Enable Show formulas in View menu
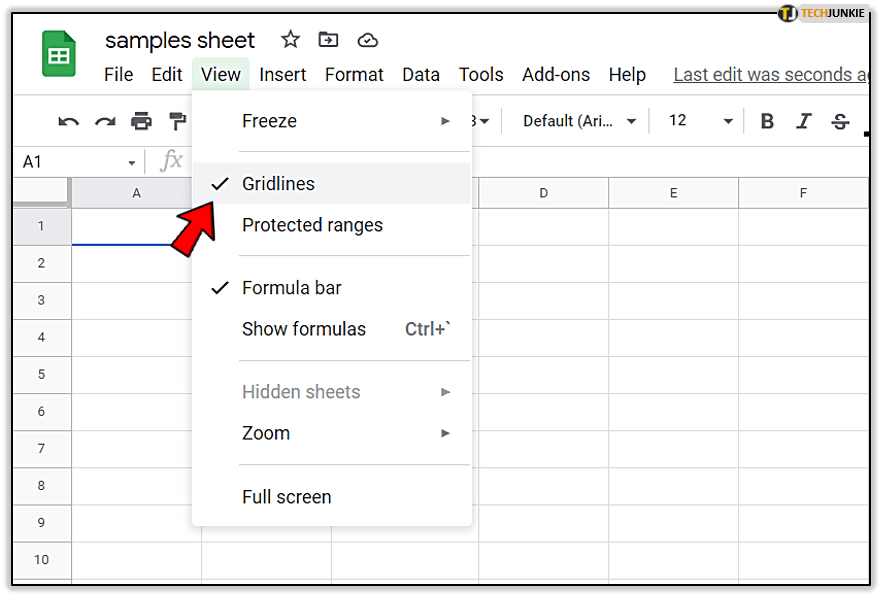The image size is (882, 597). [304, 329]
